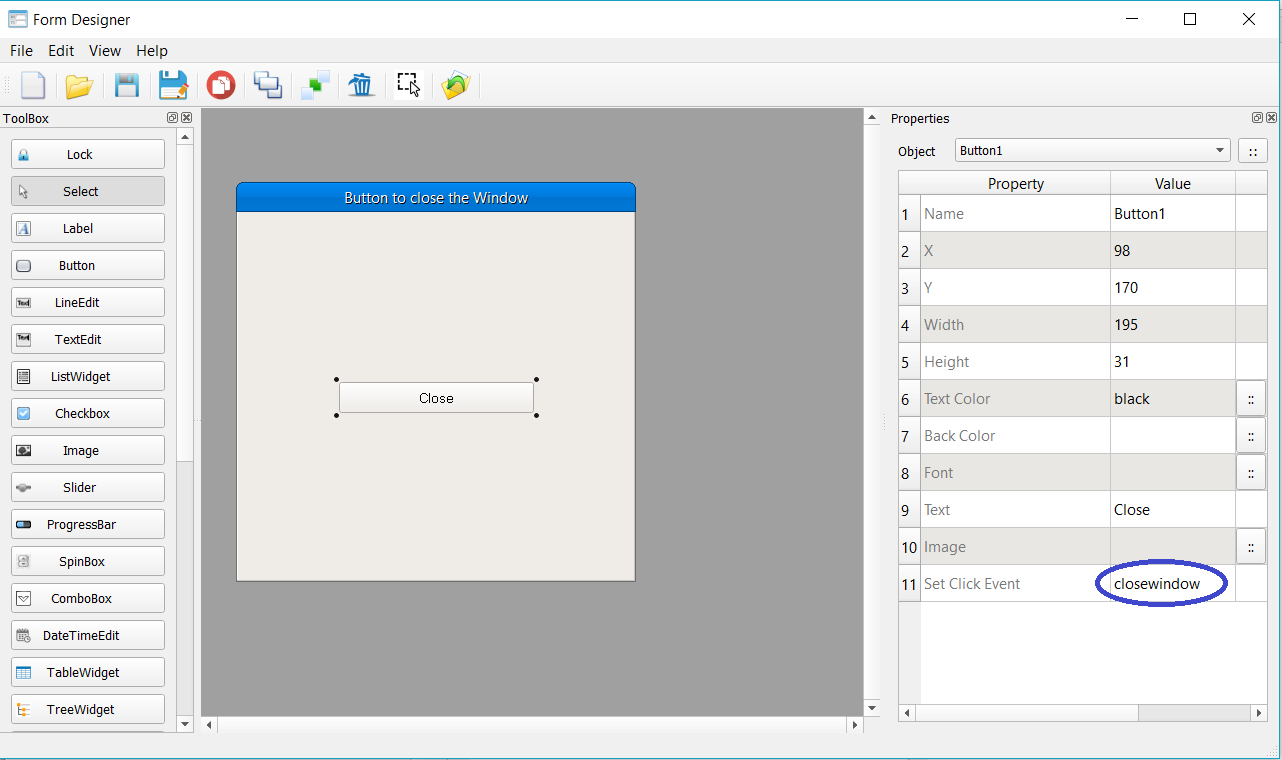
Task: Click the closewindow click event field
Action: tap(1162, 583)
